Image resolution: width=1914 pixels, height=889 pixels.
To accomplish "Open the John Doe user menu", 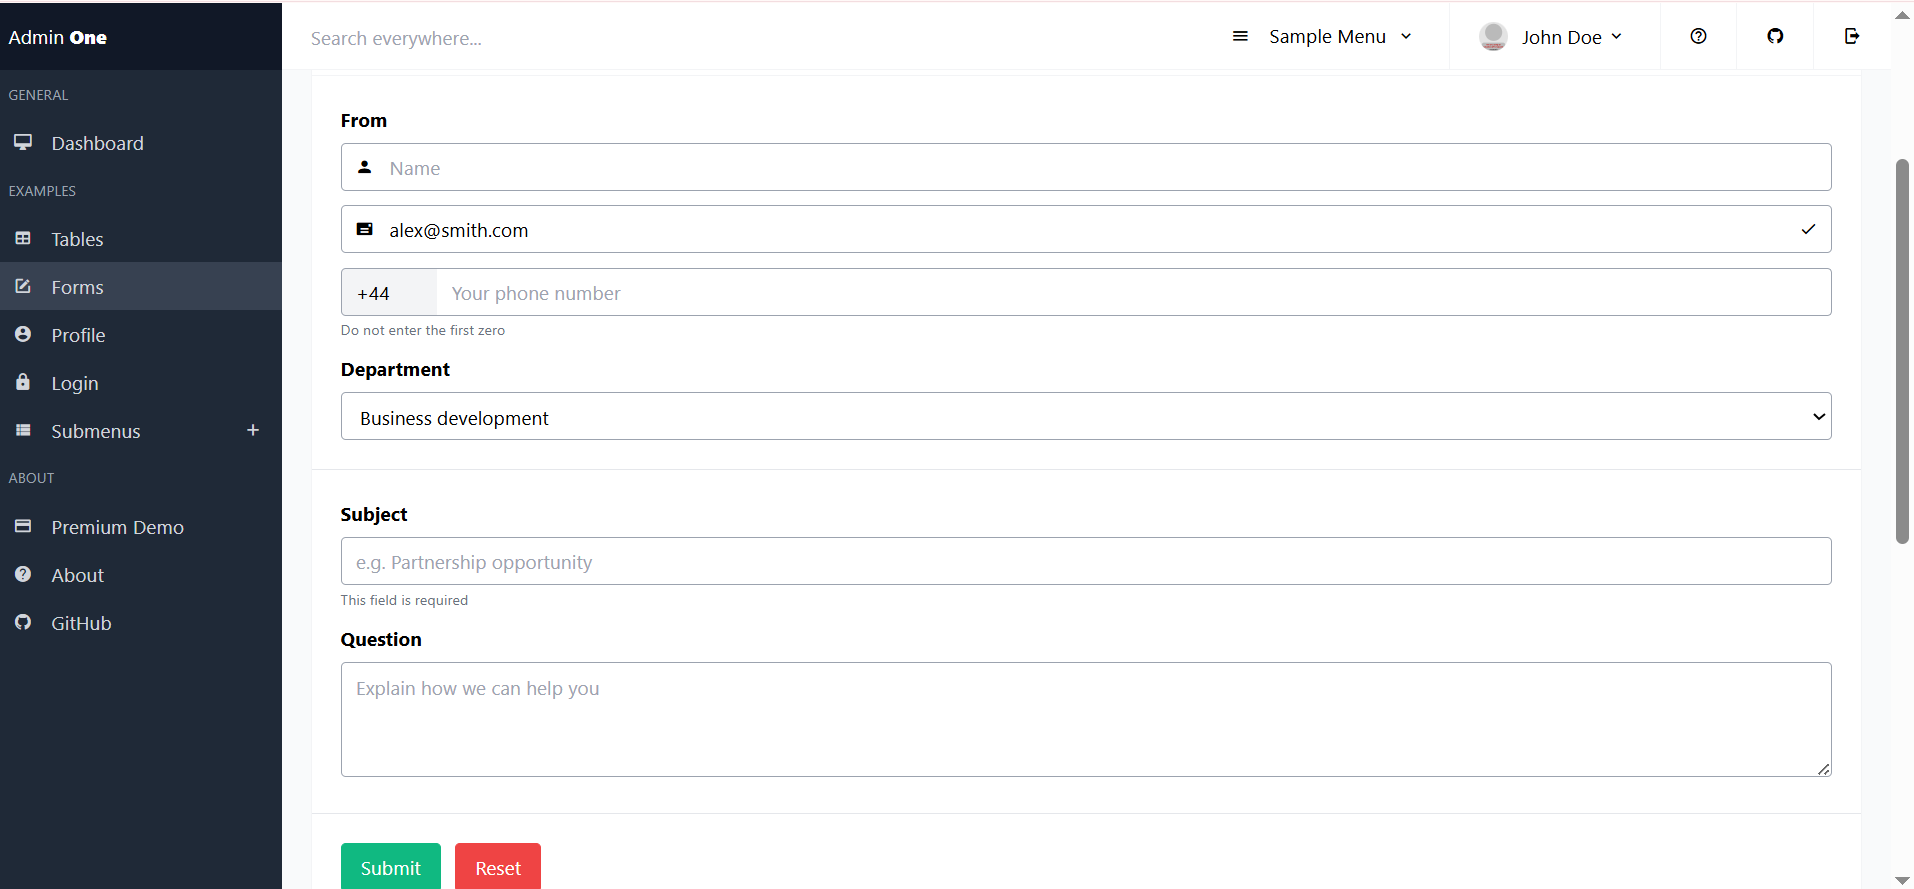I will pyautogui.click(x=1553, y=37).
